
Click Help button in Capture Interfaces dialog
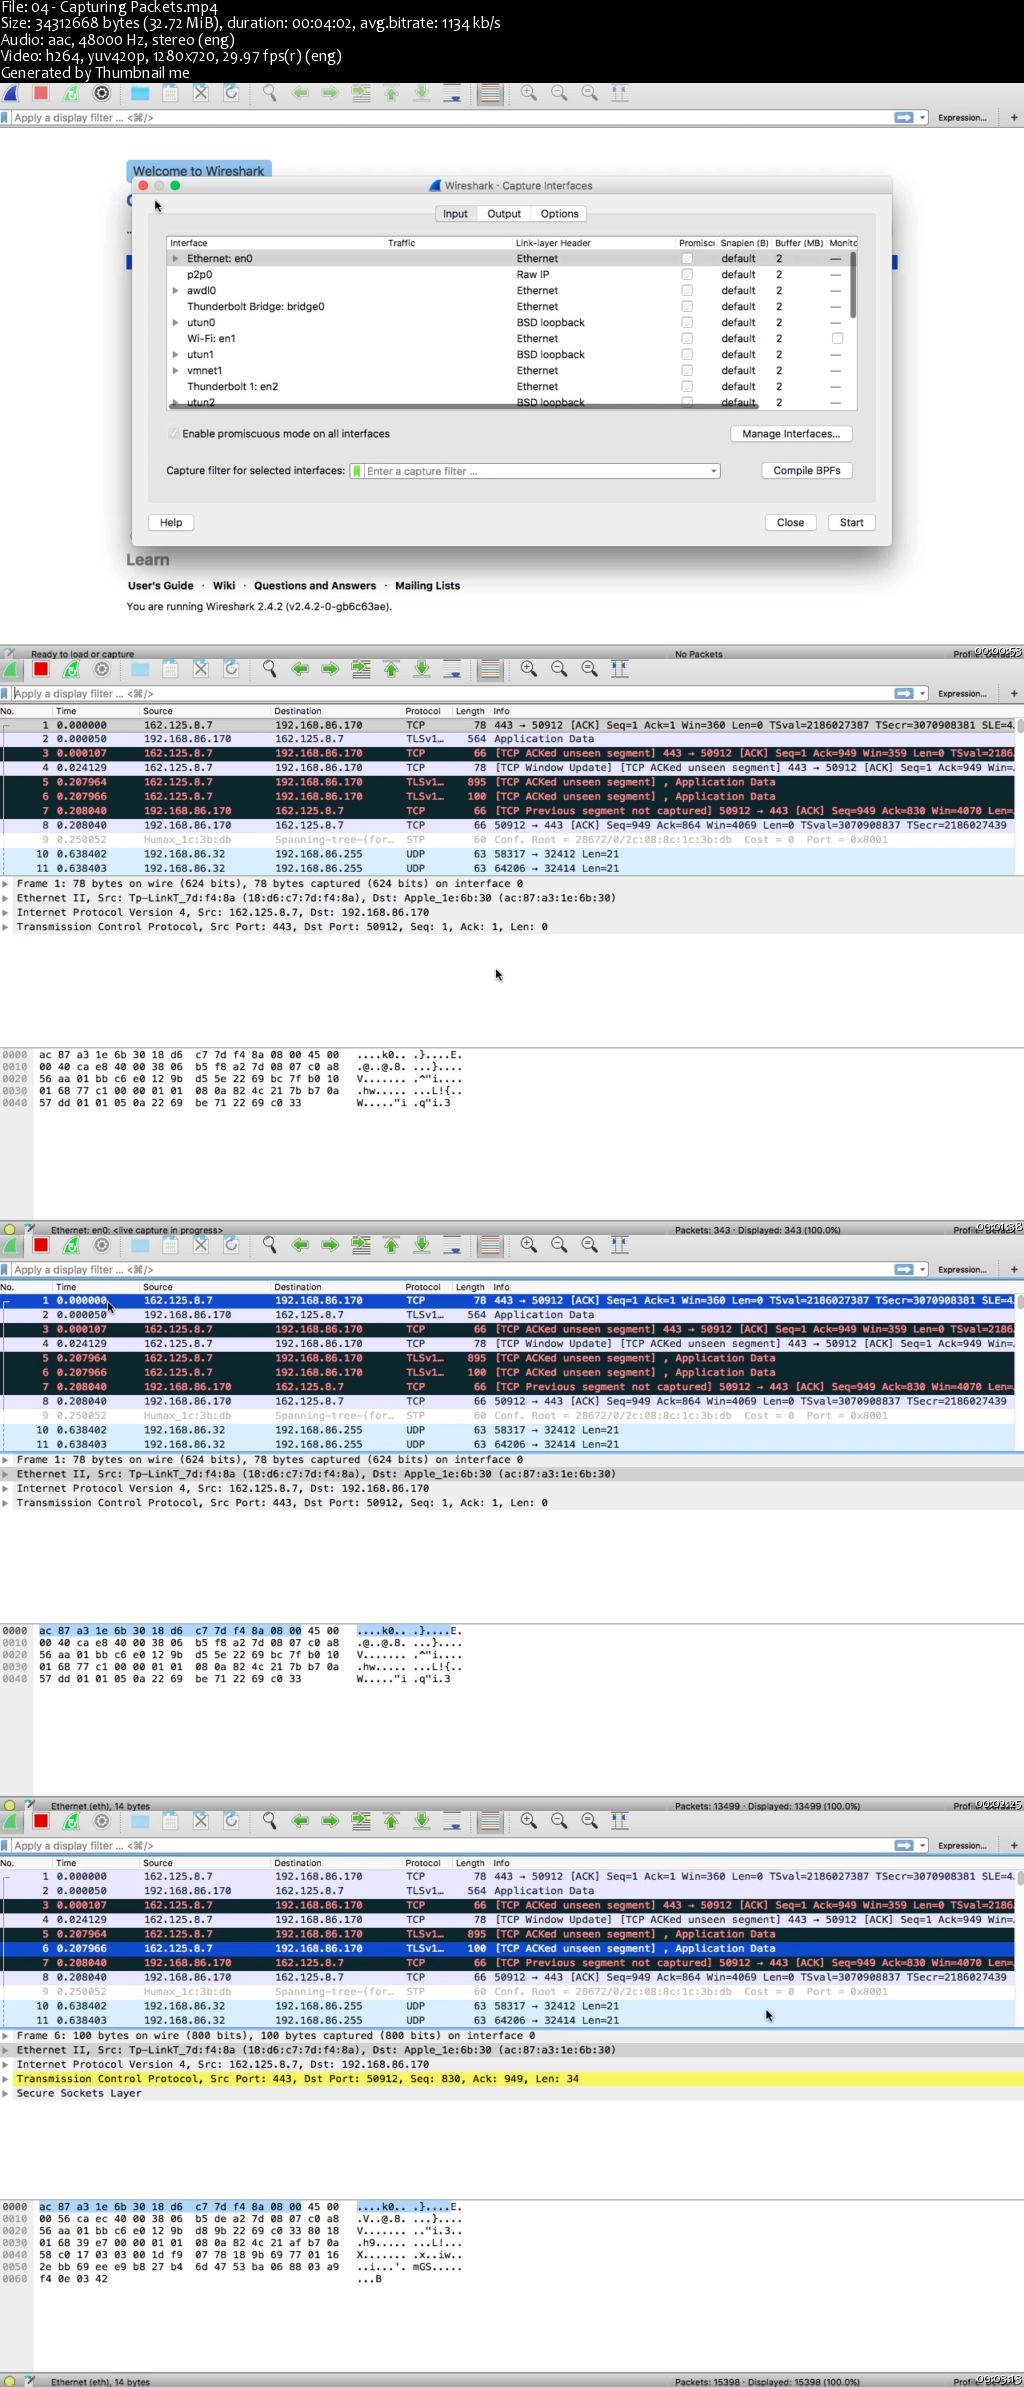[171, 523]
